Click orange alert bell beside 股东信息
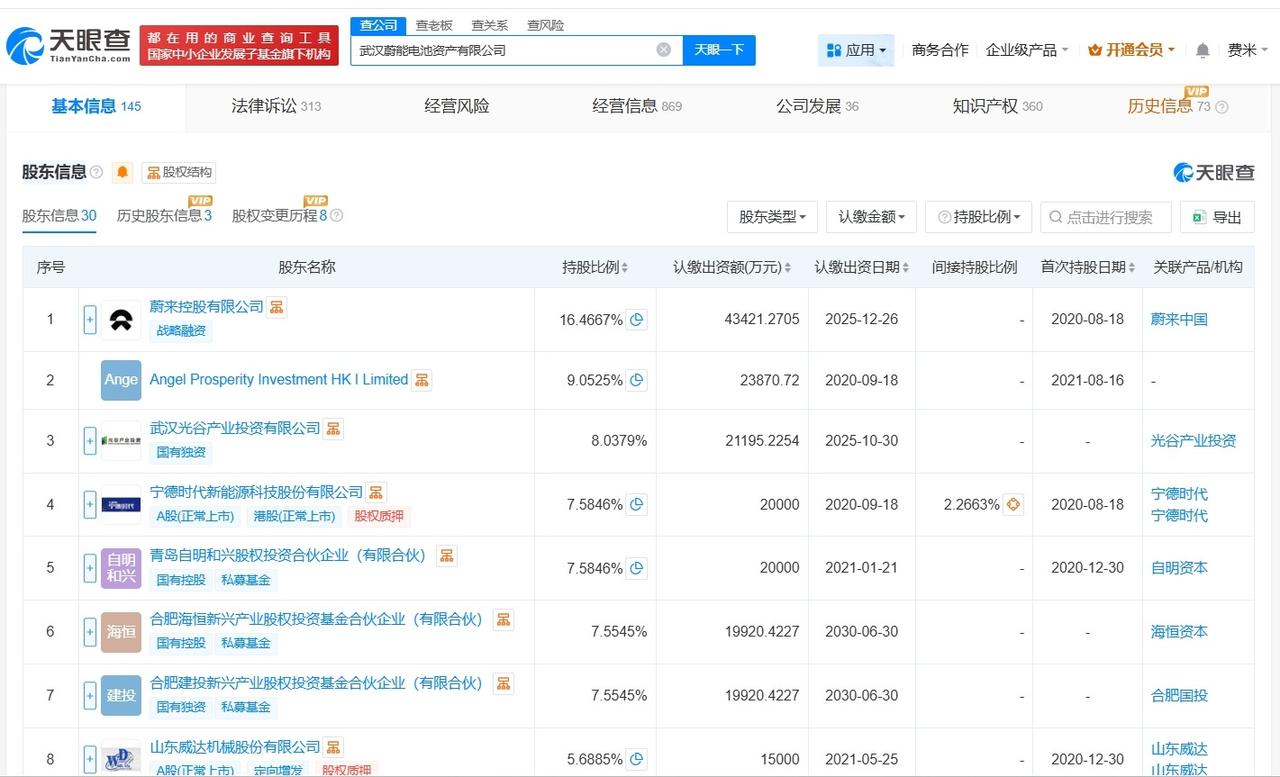The width and height of the screenshot is (1280, 777). point(122,172)
